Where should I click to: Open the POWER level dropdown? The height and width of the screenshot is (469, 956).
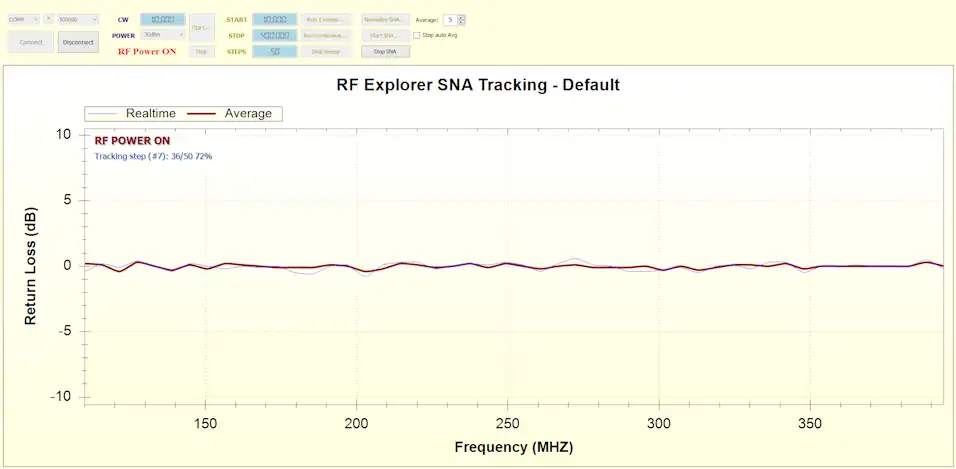[x=162, y=35]
